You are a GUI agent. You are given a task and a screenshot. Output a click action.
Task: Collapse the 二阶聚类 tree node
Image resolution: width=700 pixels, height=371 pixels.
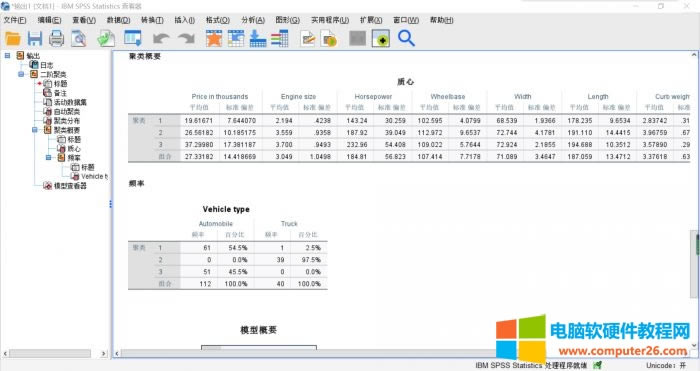click(21, 74)
